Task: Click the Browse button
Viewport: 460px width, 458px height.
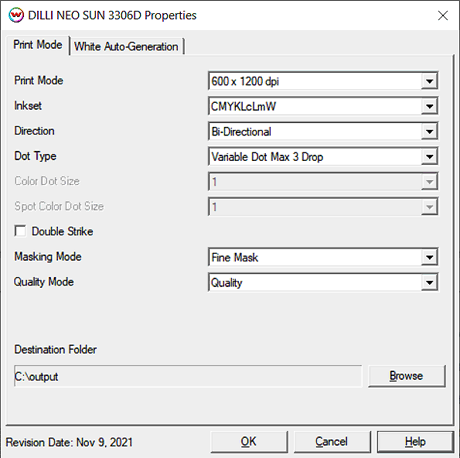Action: (406, 376)
